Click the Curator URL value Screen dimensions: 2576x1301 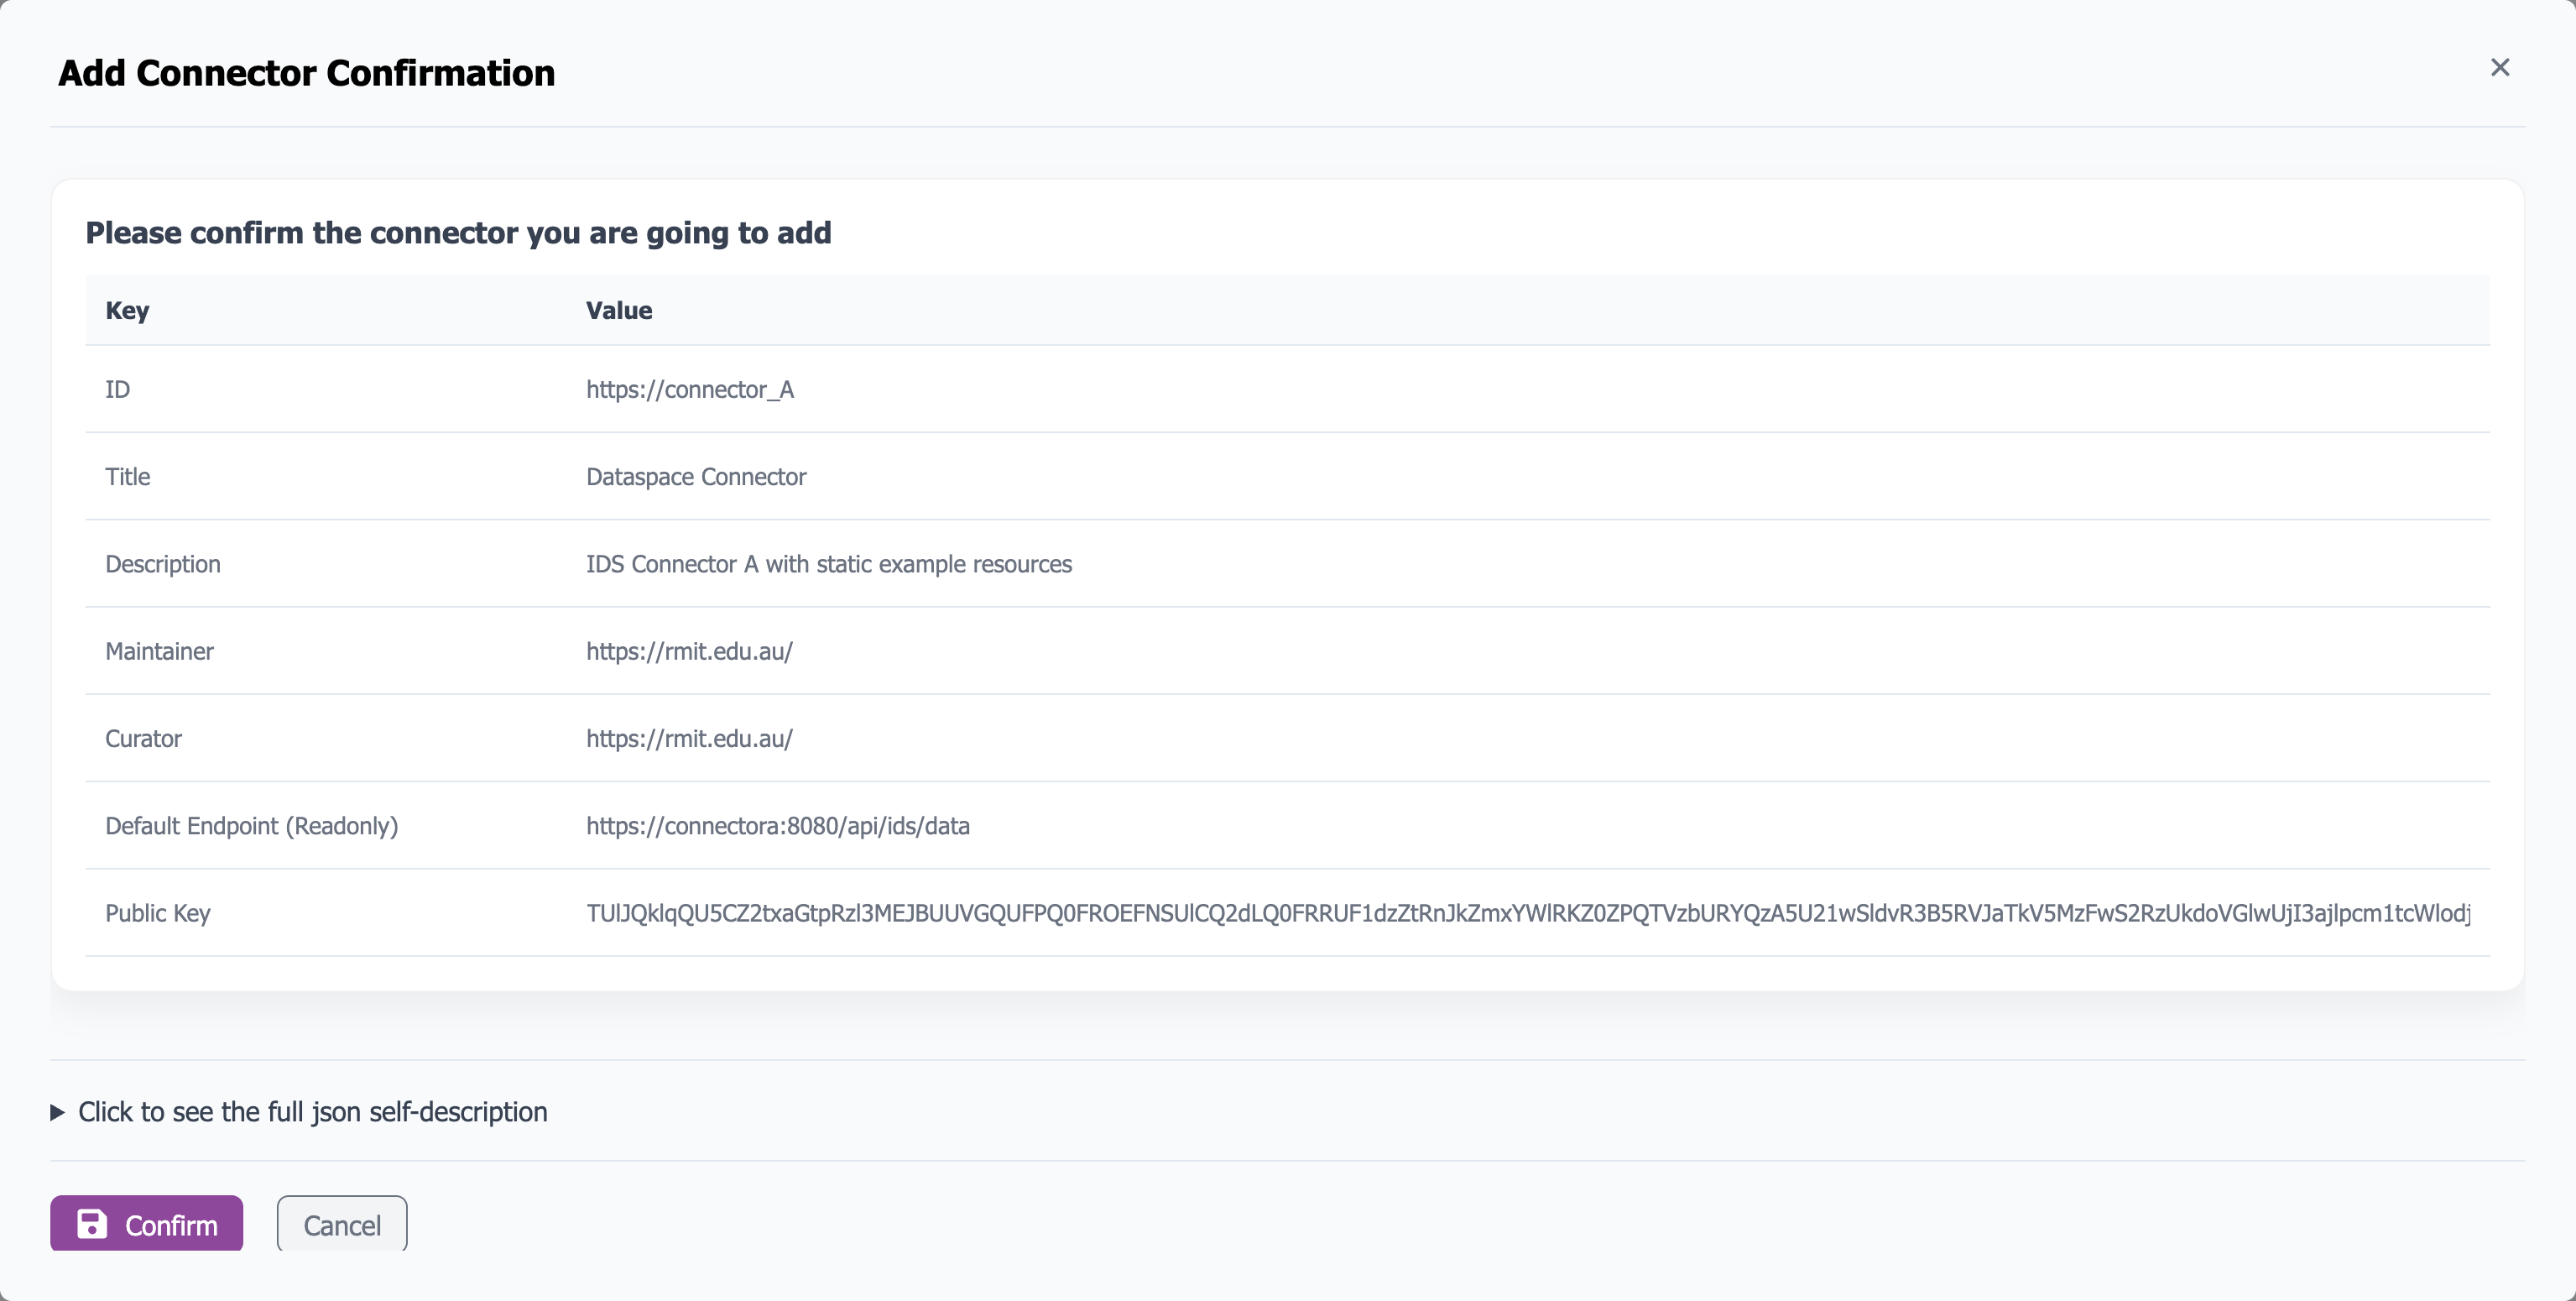click(x=689, y=738)
